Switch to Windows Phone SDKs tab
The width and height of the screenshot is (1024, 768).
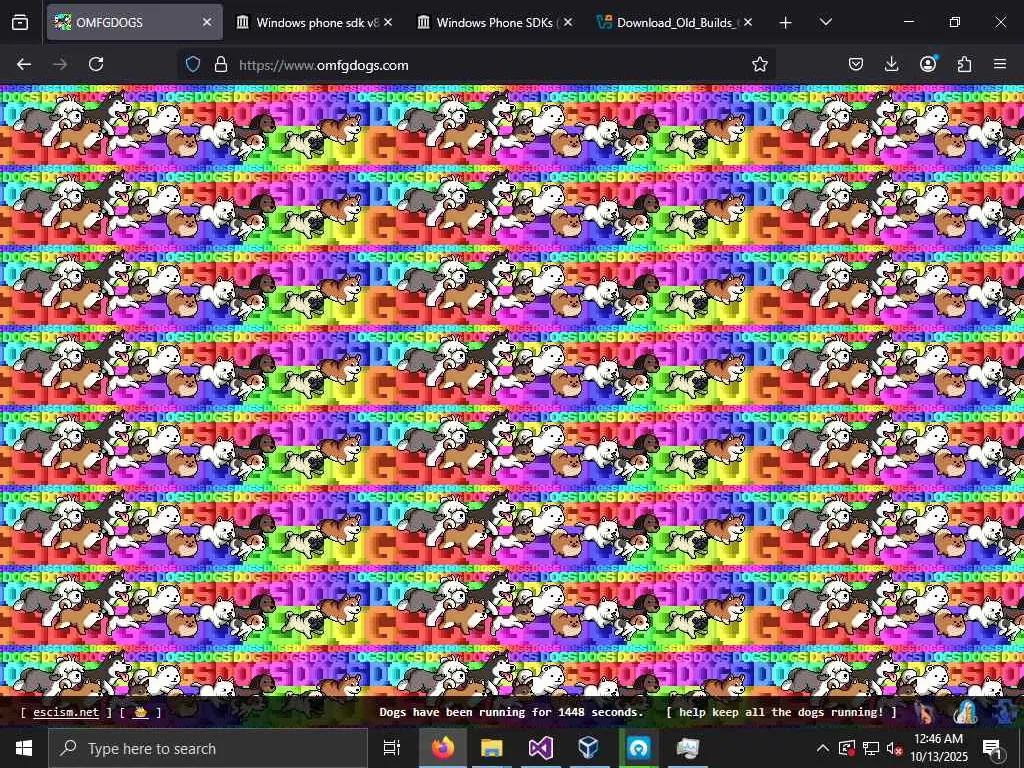494,22
